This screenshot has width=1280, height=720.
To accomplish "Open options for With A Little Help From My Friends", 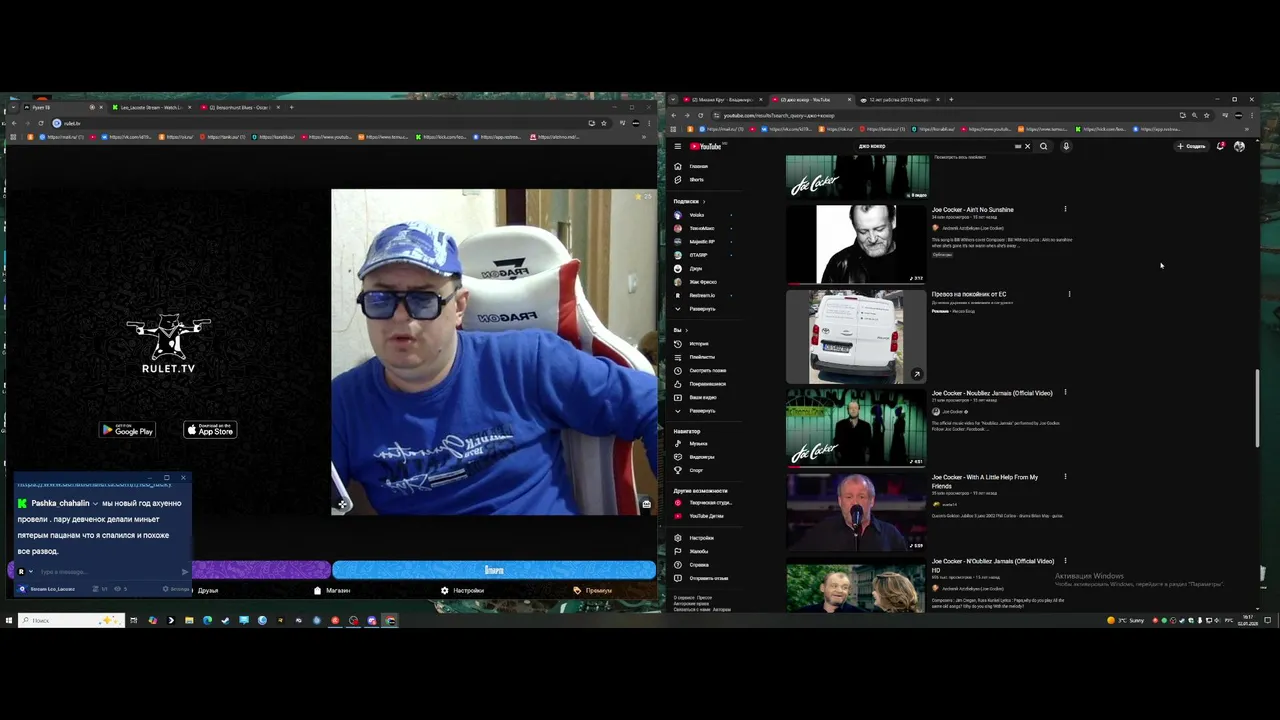I will 1065,477.
